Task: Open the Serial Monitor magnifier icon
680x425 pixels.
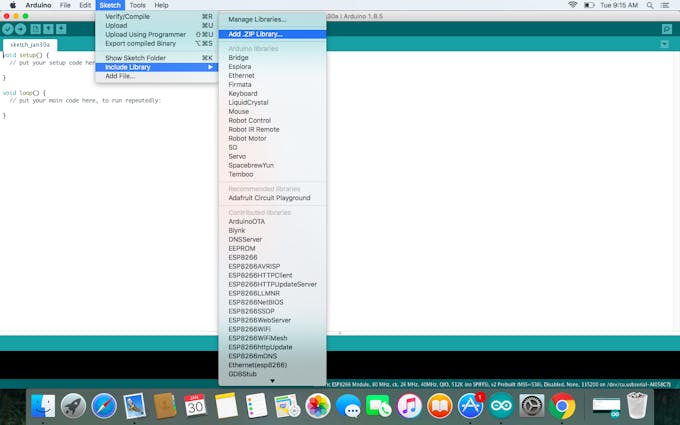Action: (666, 29)
